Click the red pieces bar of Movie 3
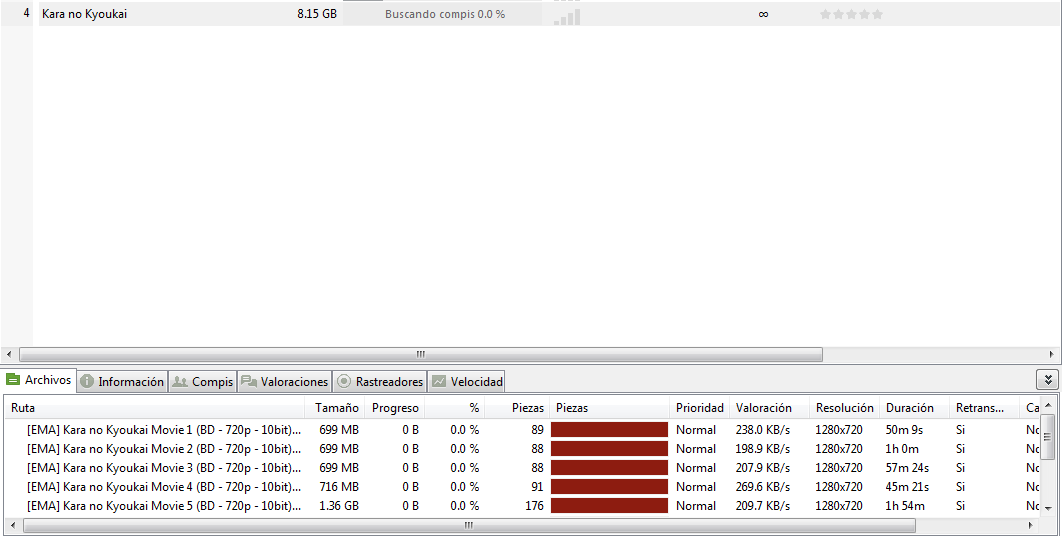This screenshot has width=1062, height=536. [x=610, y=468]
